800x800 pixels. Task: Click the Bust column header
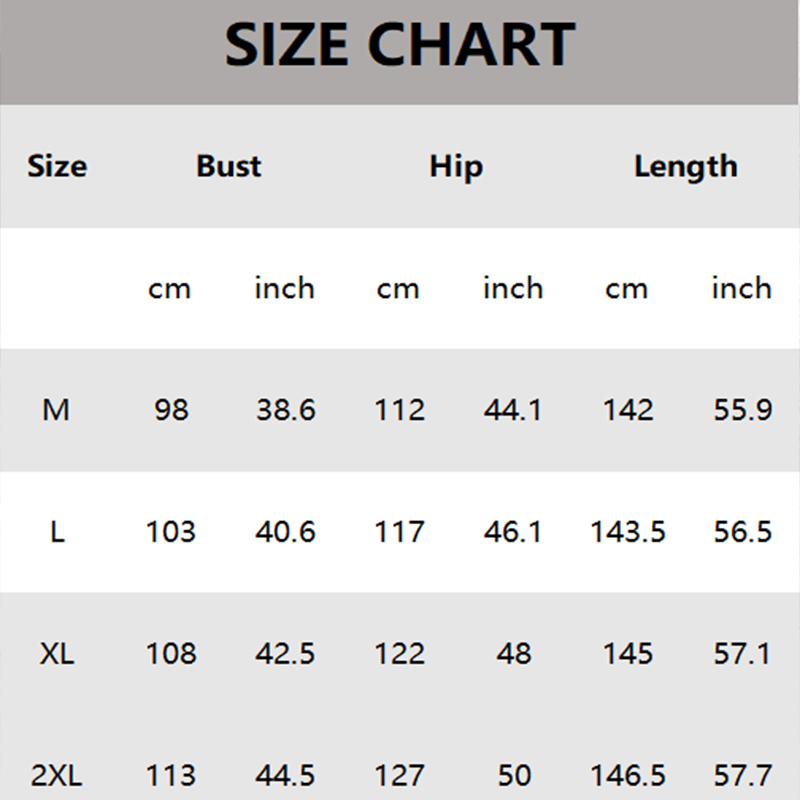point(229,166)
